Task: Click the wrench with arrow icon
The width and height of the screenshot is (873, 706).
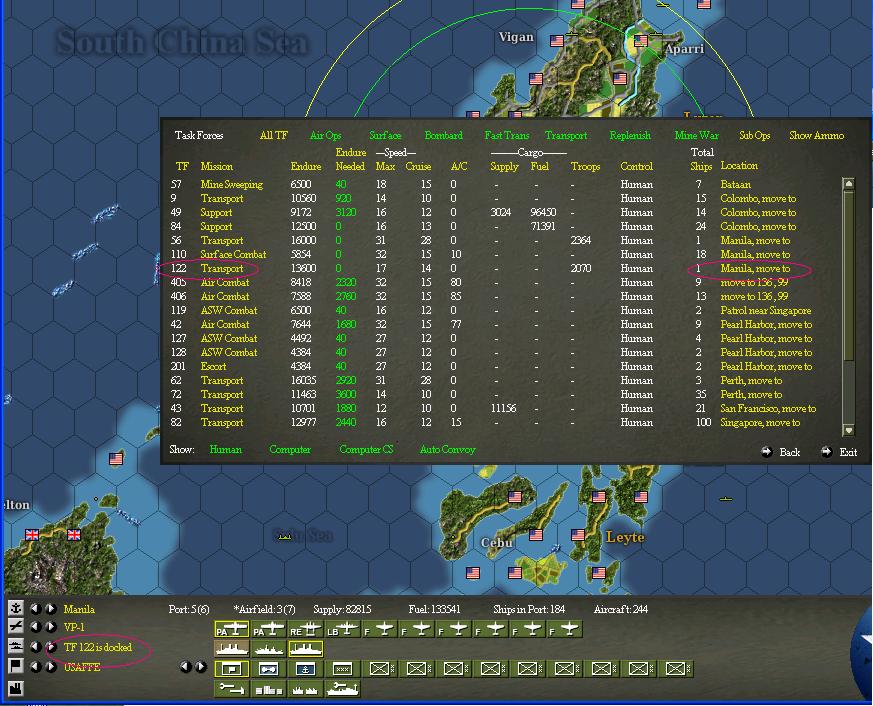Action: (231, 689)
